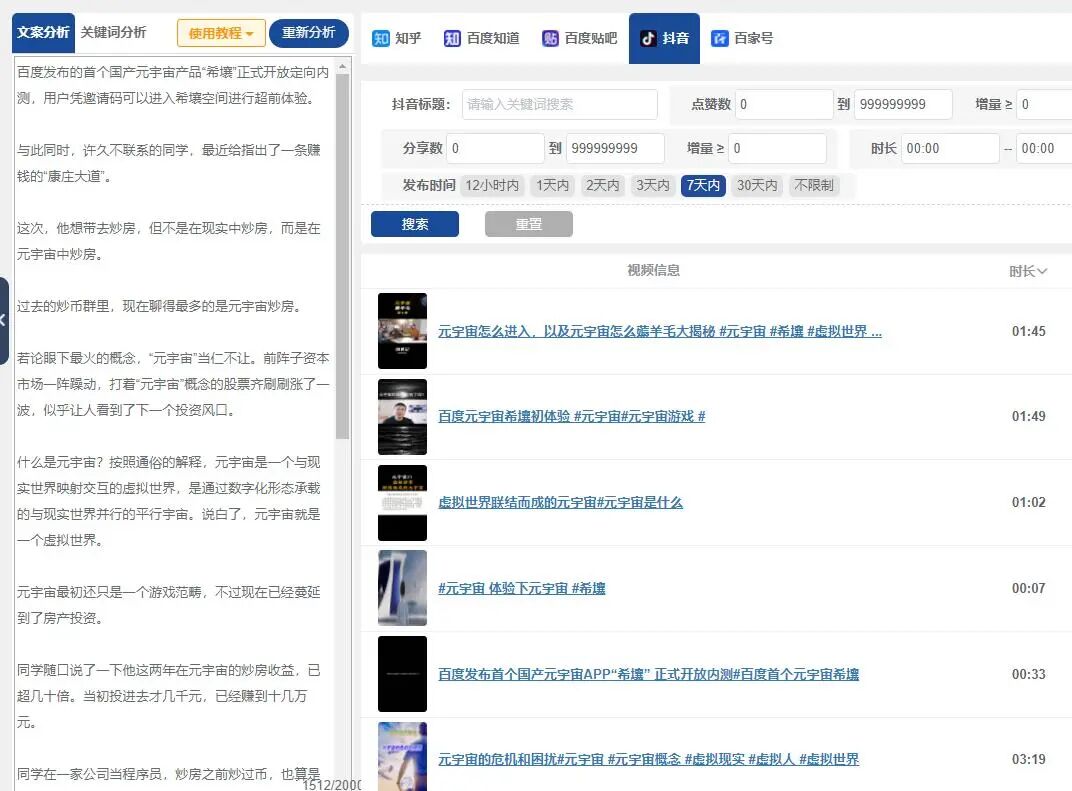Click the paragraph 过去的炒币群里 in article text

coord(159,306)
